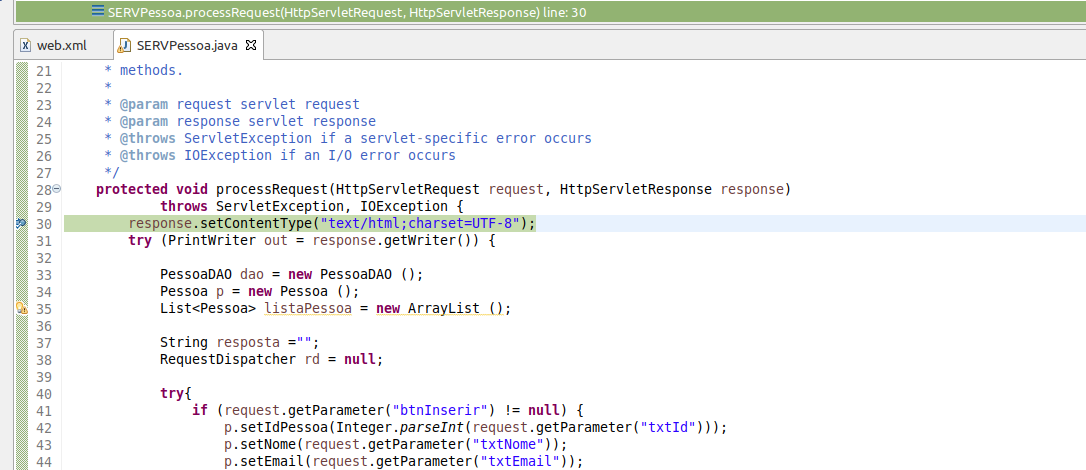Click the setEmail call on line 44
The height and width of the screenshot is (470, 1086).
(272, 462)
